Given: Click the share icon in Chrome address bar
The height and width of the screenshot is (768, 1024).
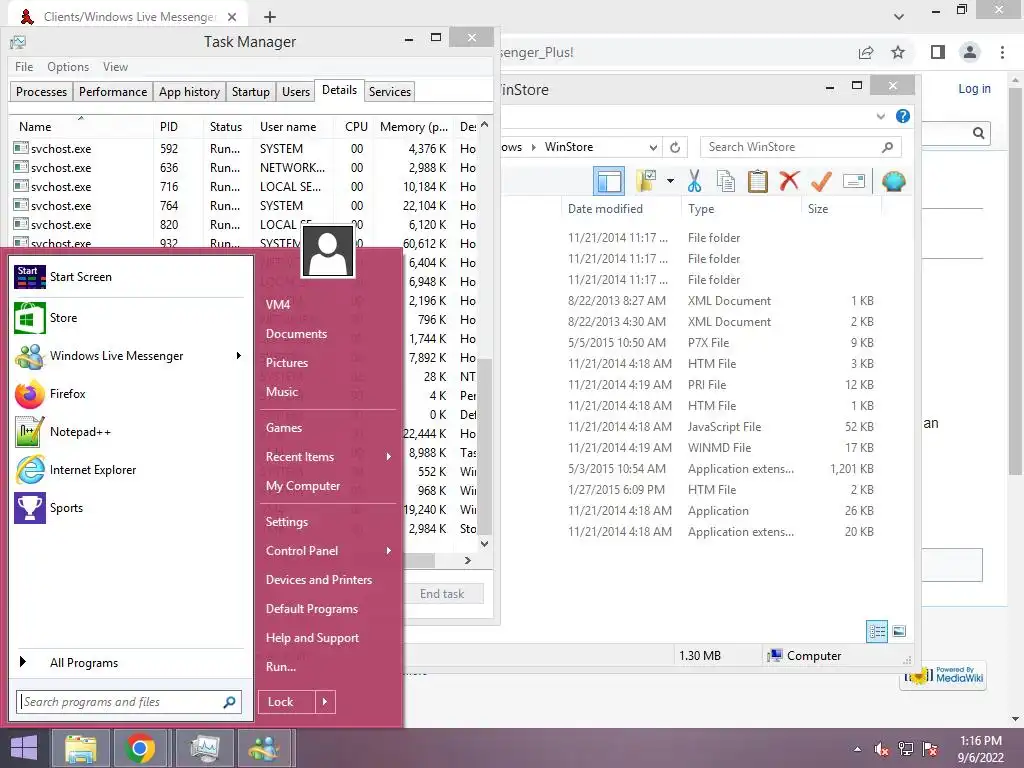Looking at the screenshot, I should click(866, 52).
